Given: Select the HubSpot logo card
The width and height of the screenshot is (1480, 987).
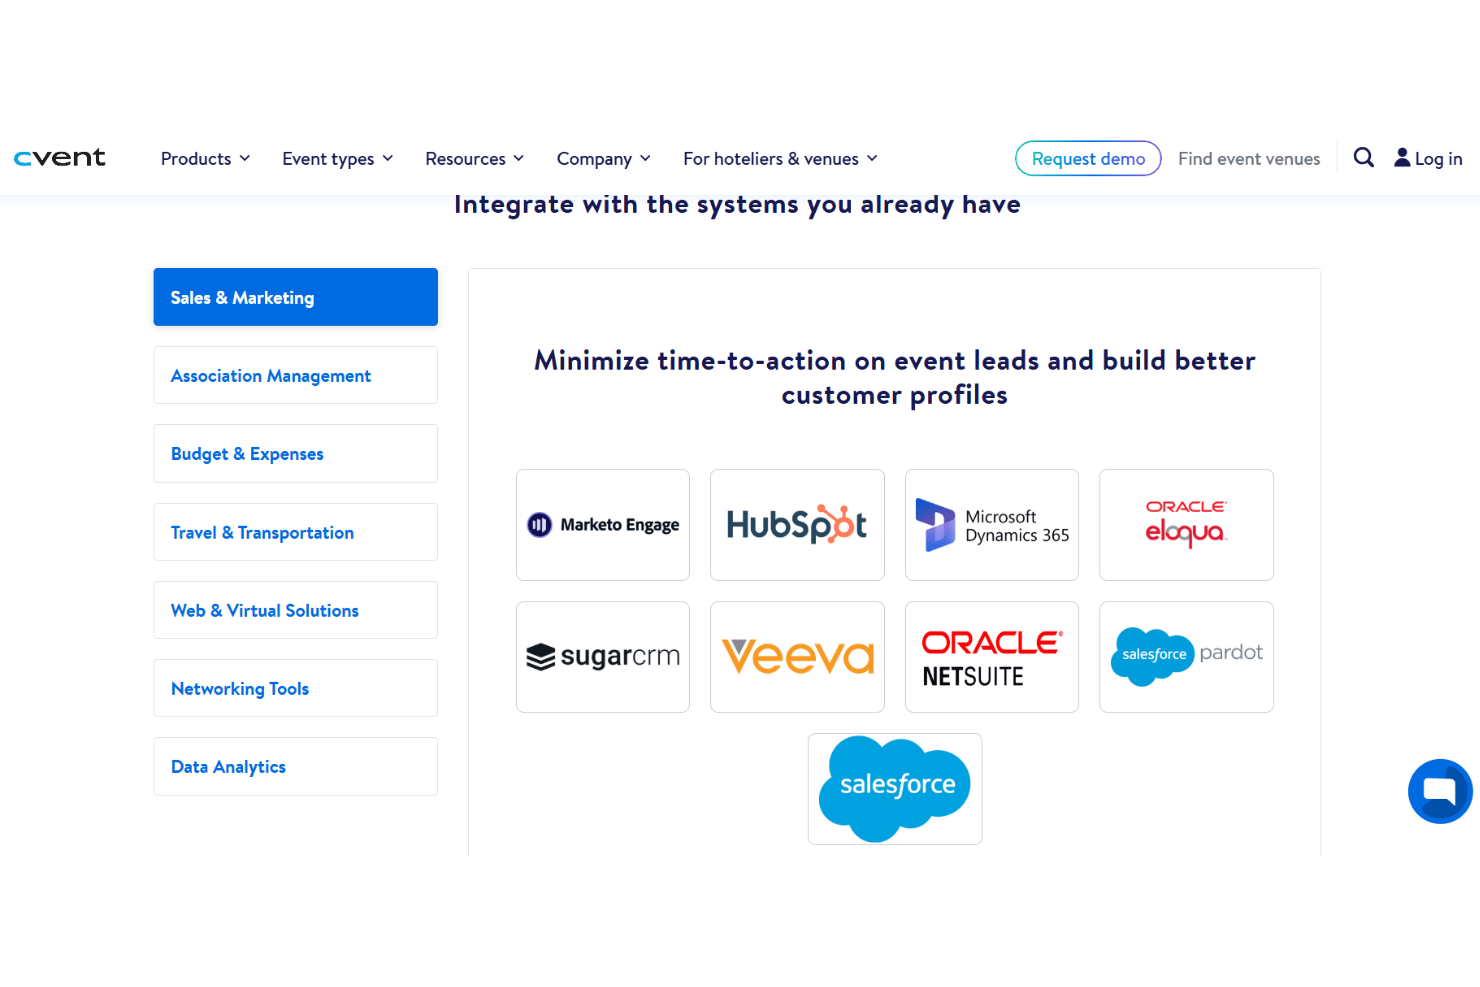Looking at the screenshot, I should 797,525.
